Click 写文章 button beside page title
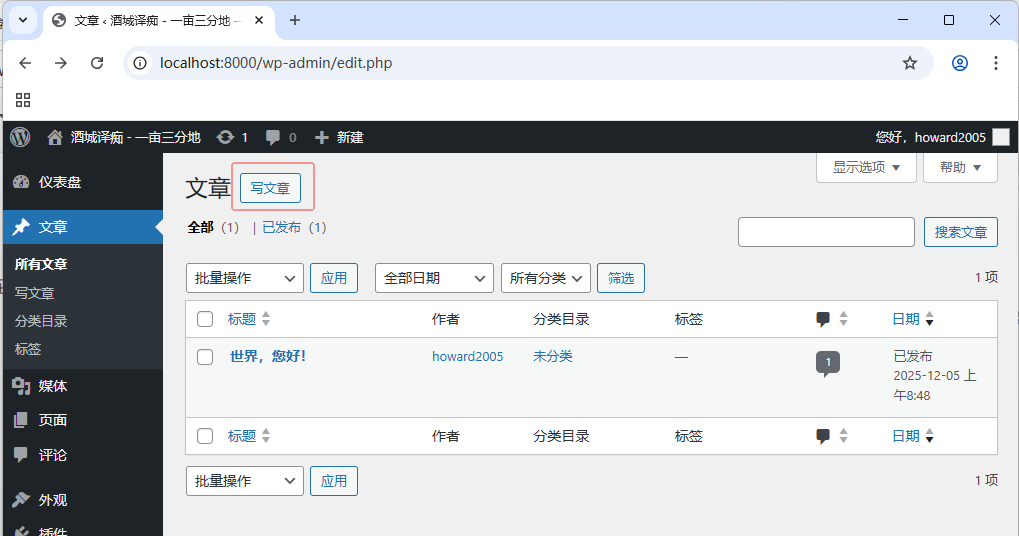The height and width of the screenshot is (536, 1019). pos(270,188)
